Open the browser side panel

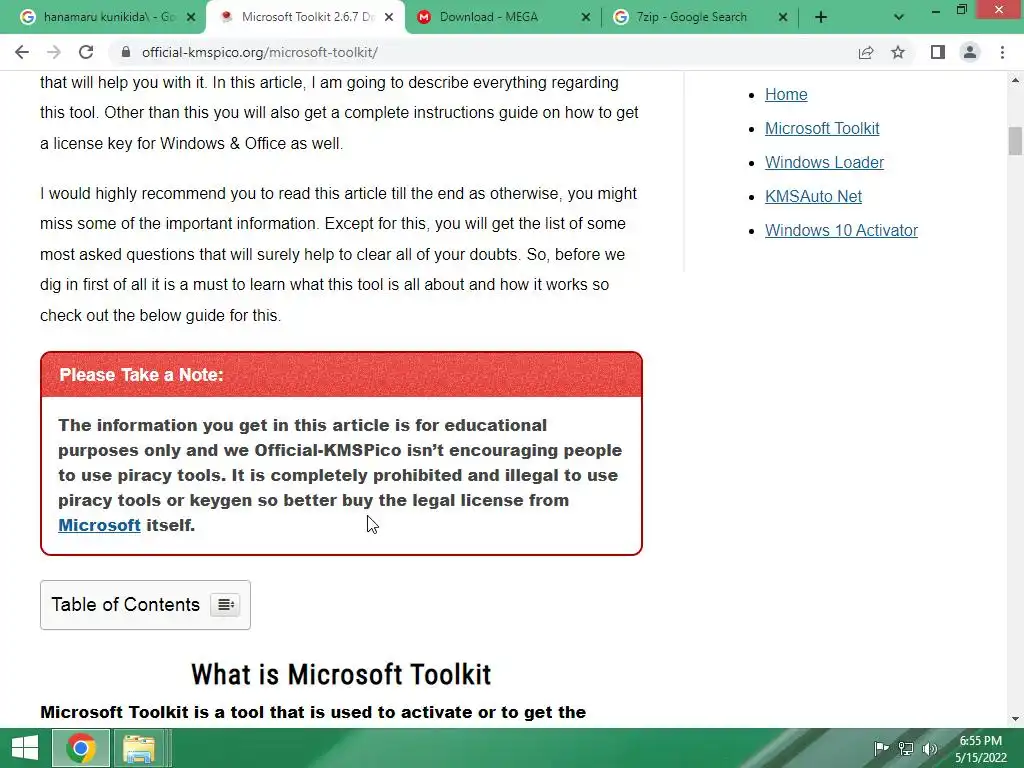pos(938,52)
